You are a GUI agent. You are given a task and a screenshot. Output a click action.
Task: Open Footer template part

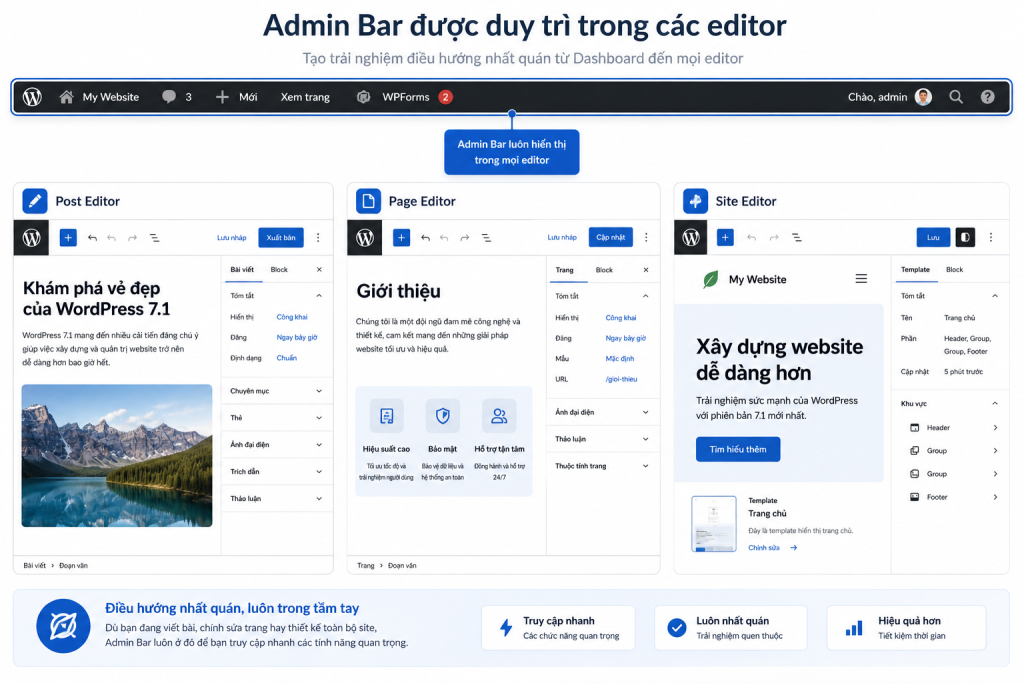click(953, 497)
